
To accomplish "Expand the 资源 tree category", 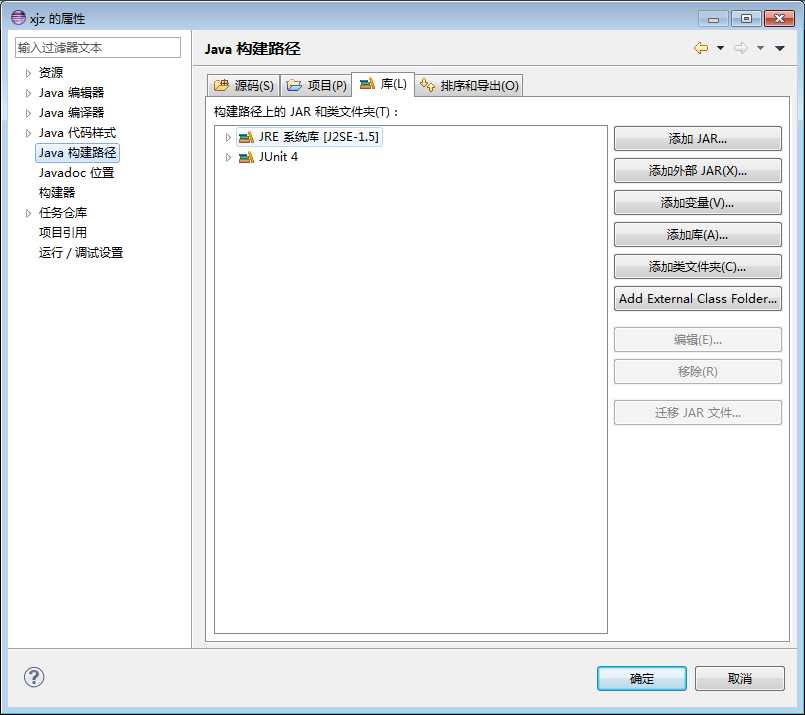I will click(x=28, y=73).
